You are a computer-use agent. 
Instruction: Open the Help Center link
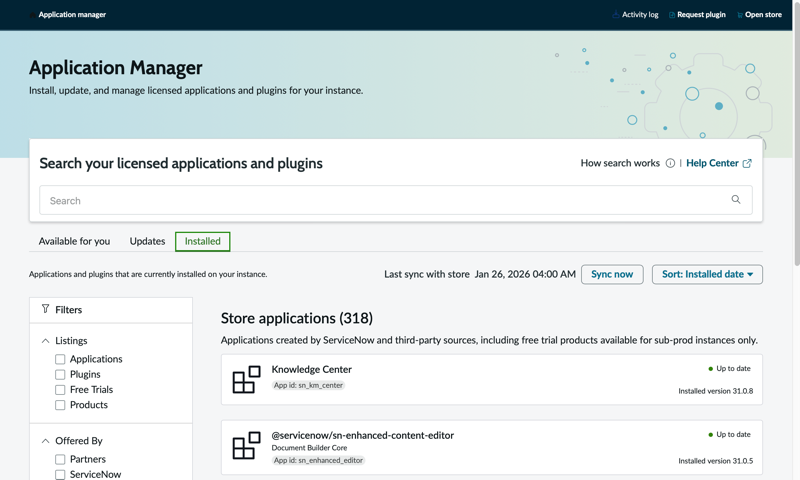pos(712,163)
